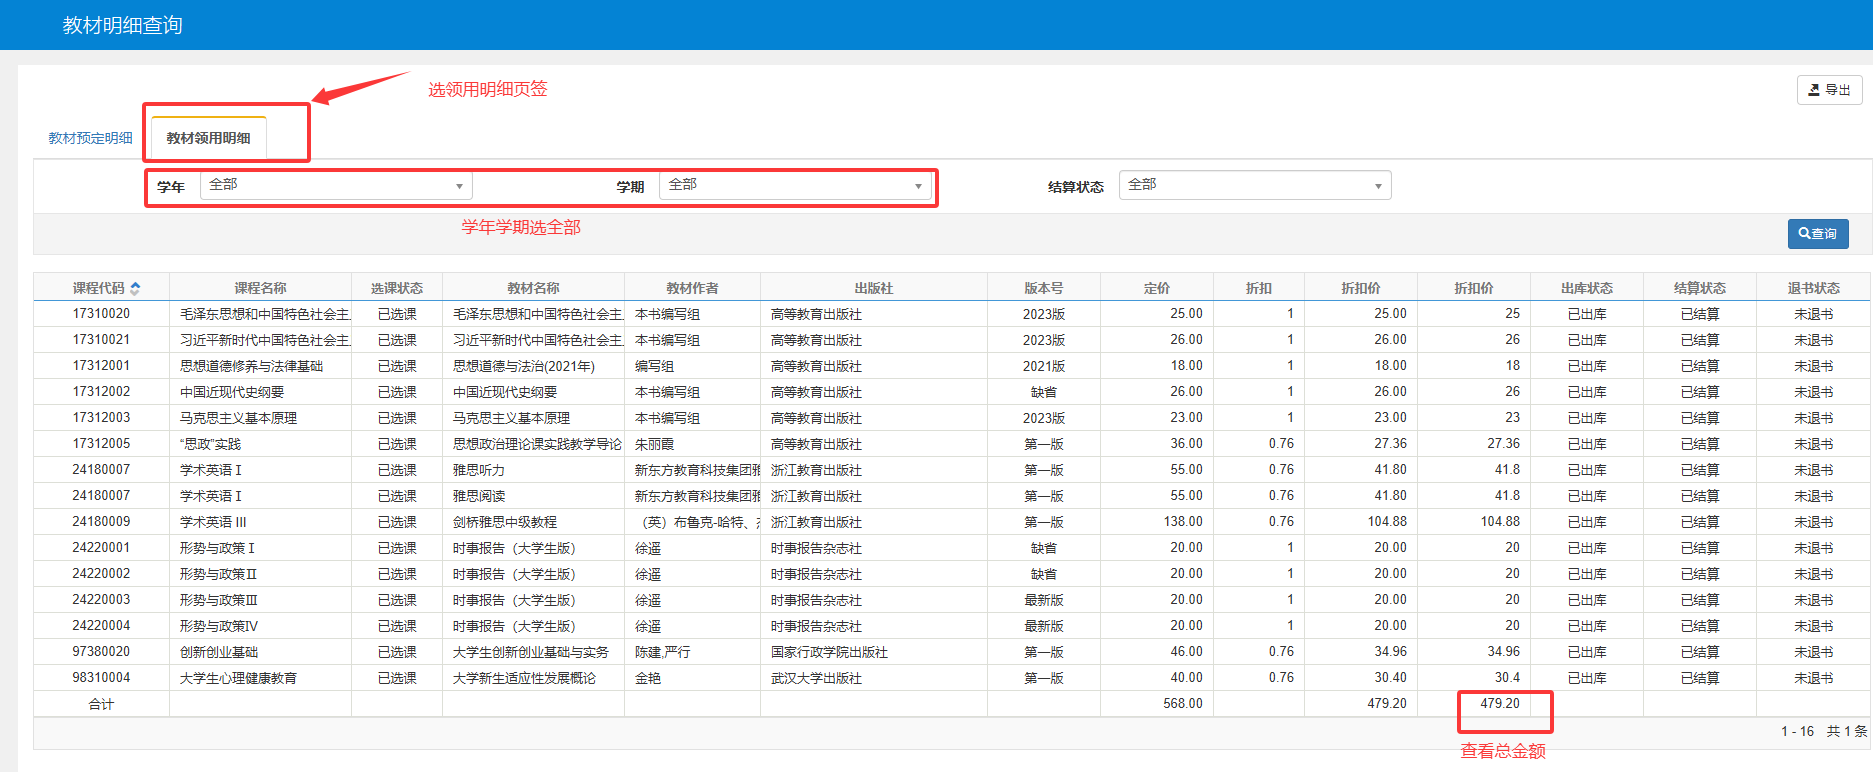
Task: Click publisher 国家行政学院出版社
Action: point(829,652)
